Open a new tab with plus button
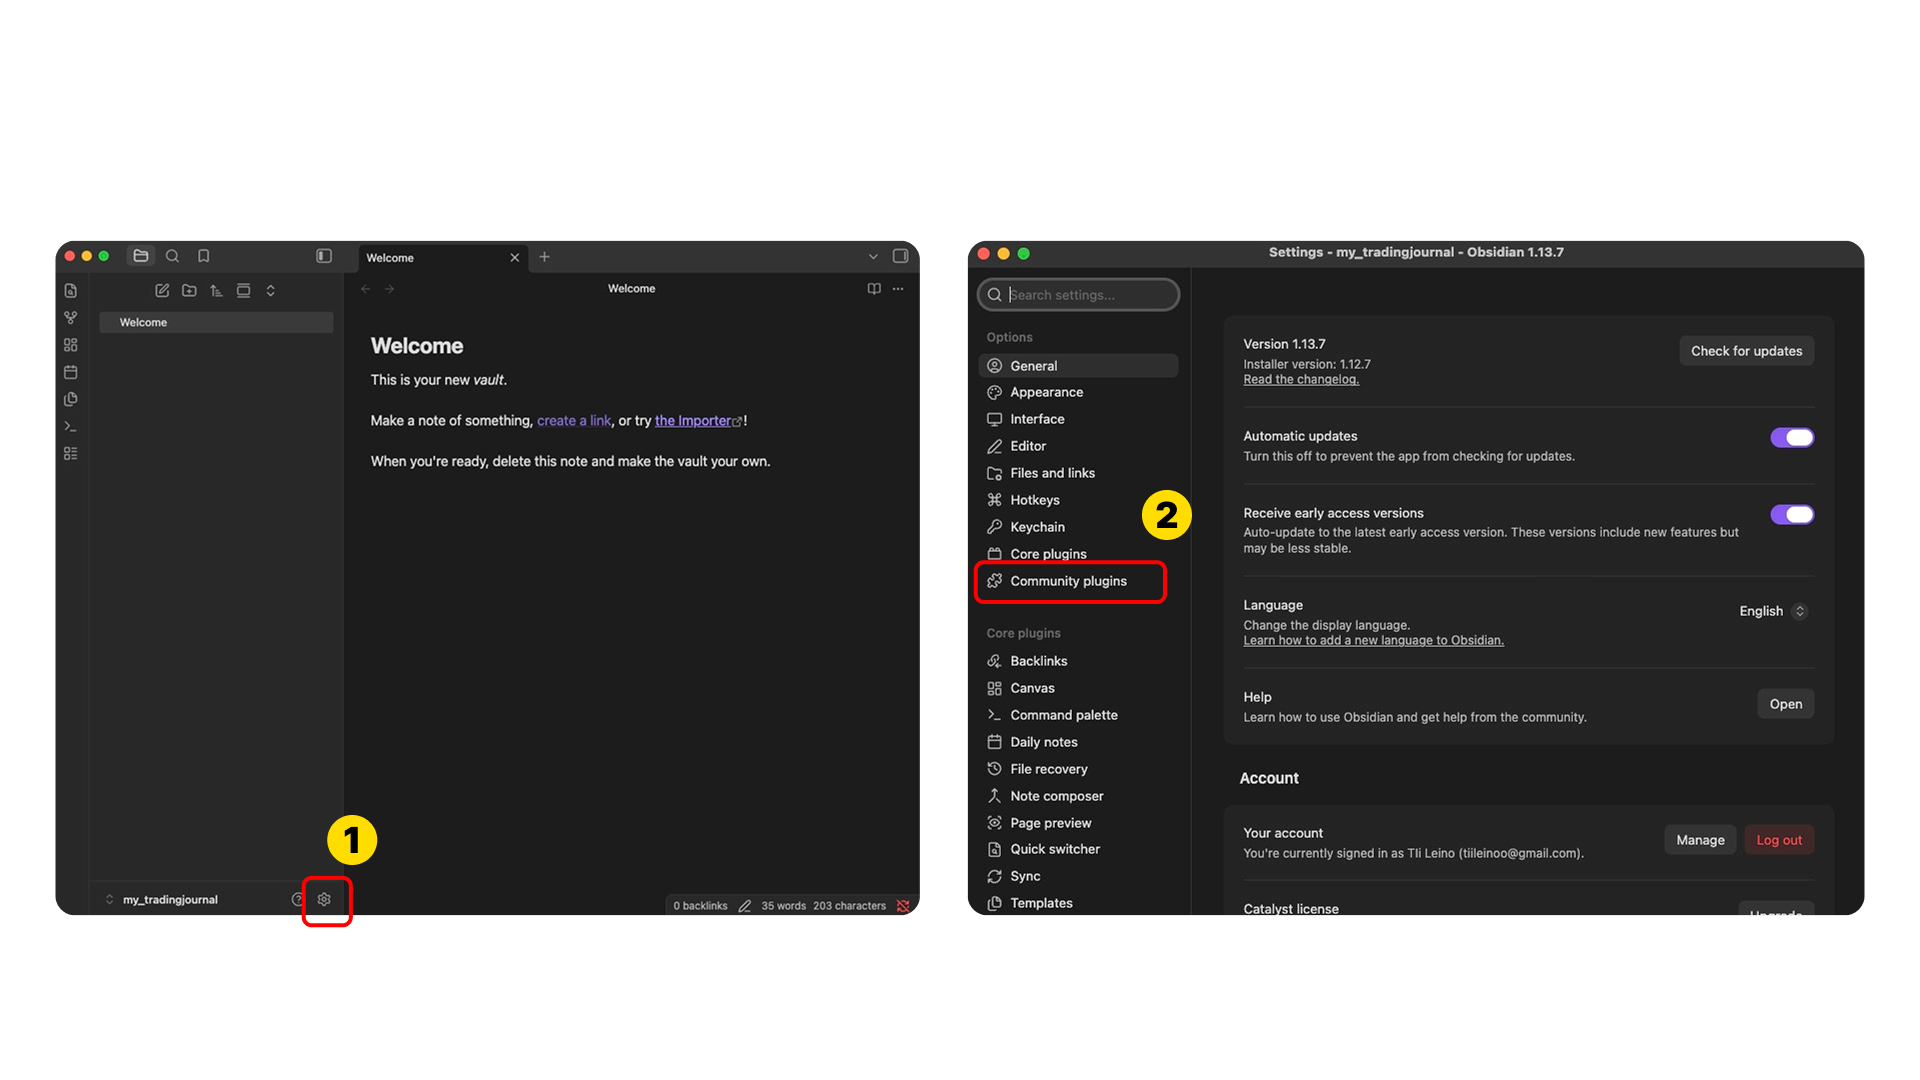The height and width of the screenshot is (1080, 1920). [545, 257]
